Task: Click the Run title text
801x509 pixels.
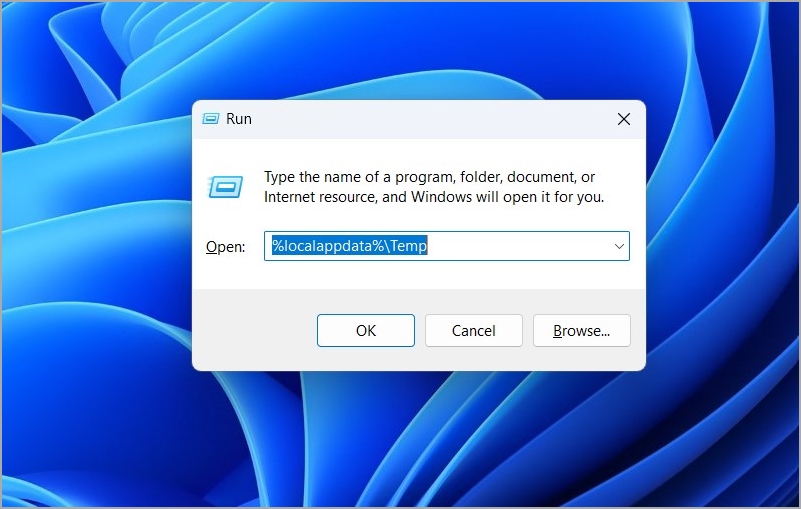Action: (x=239, y=119)
